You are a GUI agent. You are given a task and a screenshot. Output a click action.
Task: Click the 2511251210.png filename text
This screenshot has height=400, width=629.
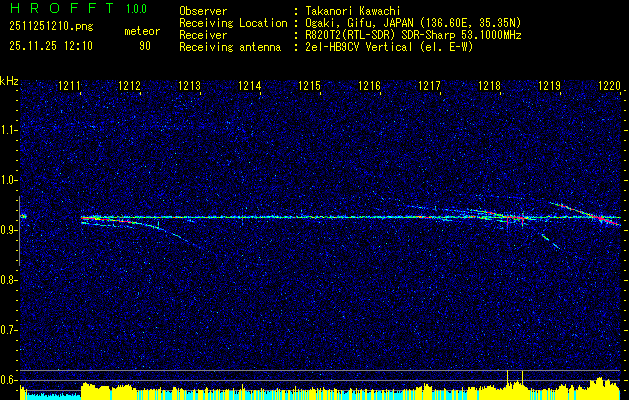[51, 26]
